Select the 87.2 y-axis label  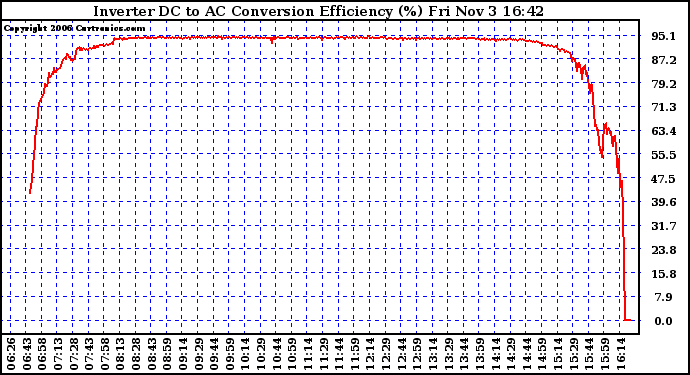(664, 60)
